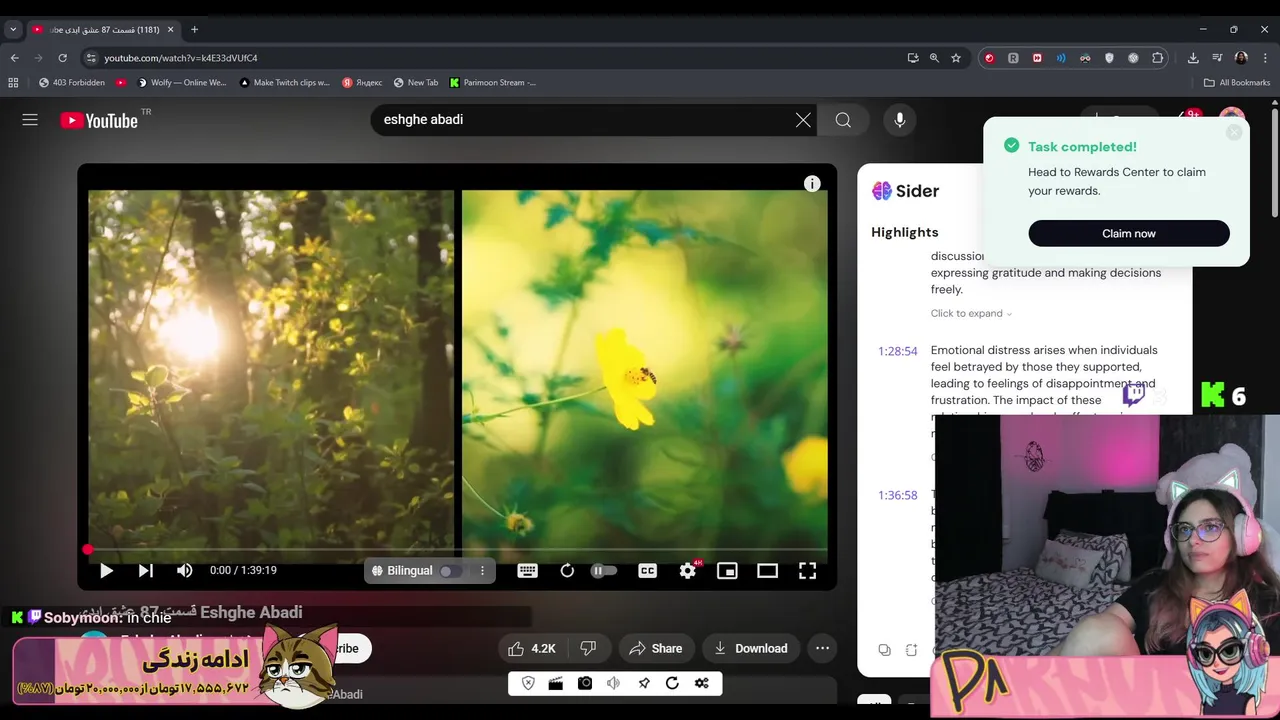Go to YouTube home via logo

tap(99, 120)
